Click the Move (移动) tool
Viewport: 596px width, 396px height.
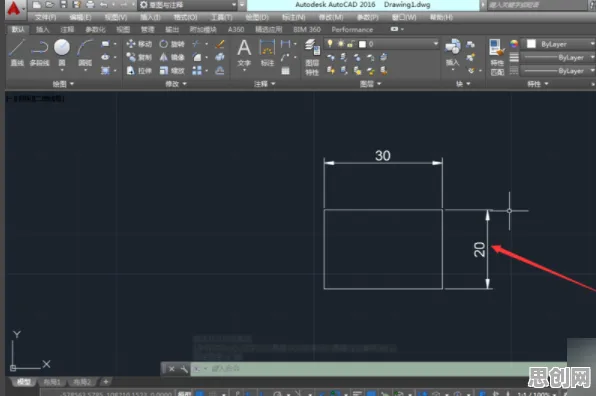click(139, 44)
